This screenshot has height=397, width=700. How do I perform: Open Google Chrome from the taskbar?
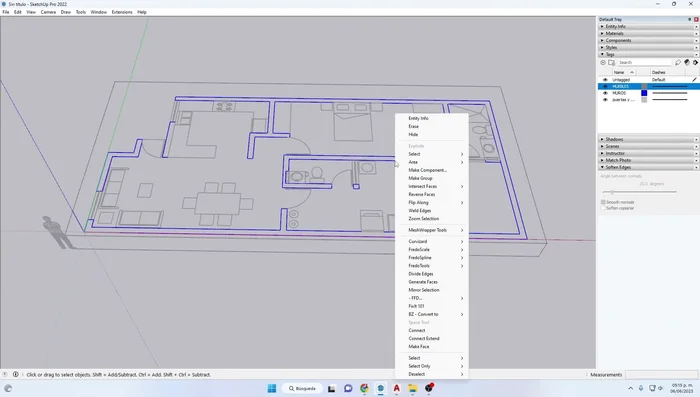(x=364, y=388)
